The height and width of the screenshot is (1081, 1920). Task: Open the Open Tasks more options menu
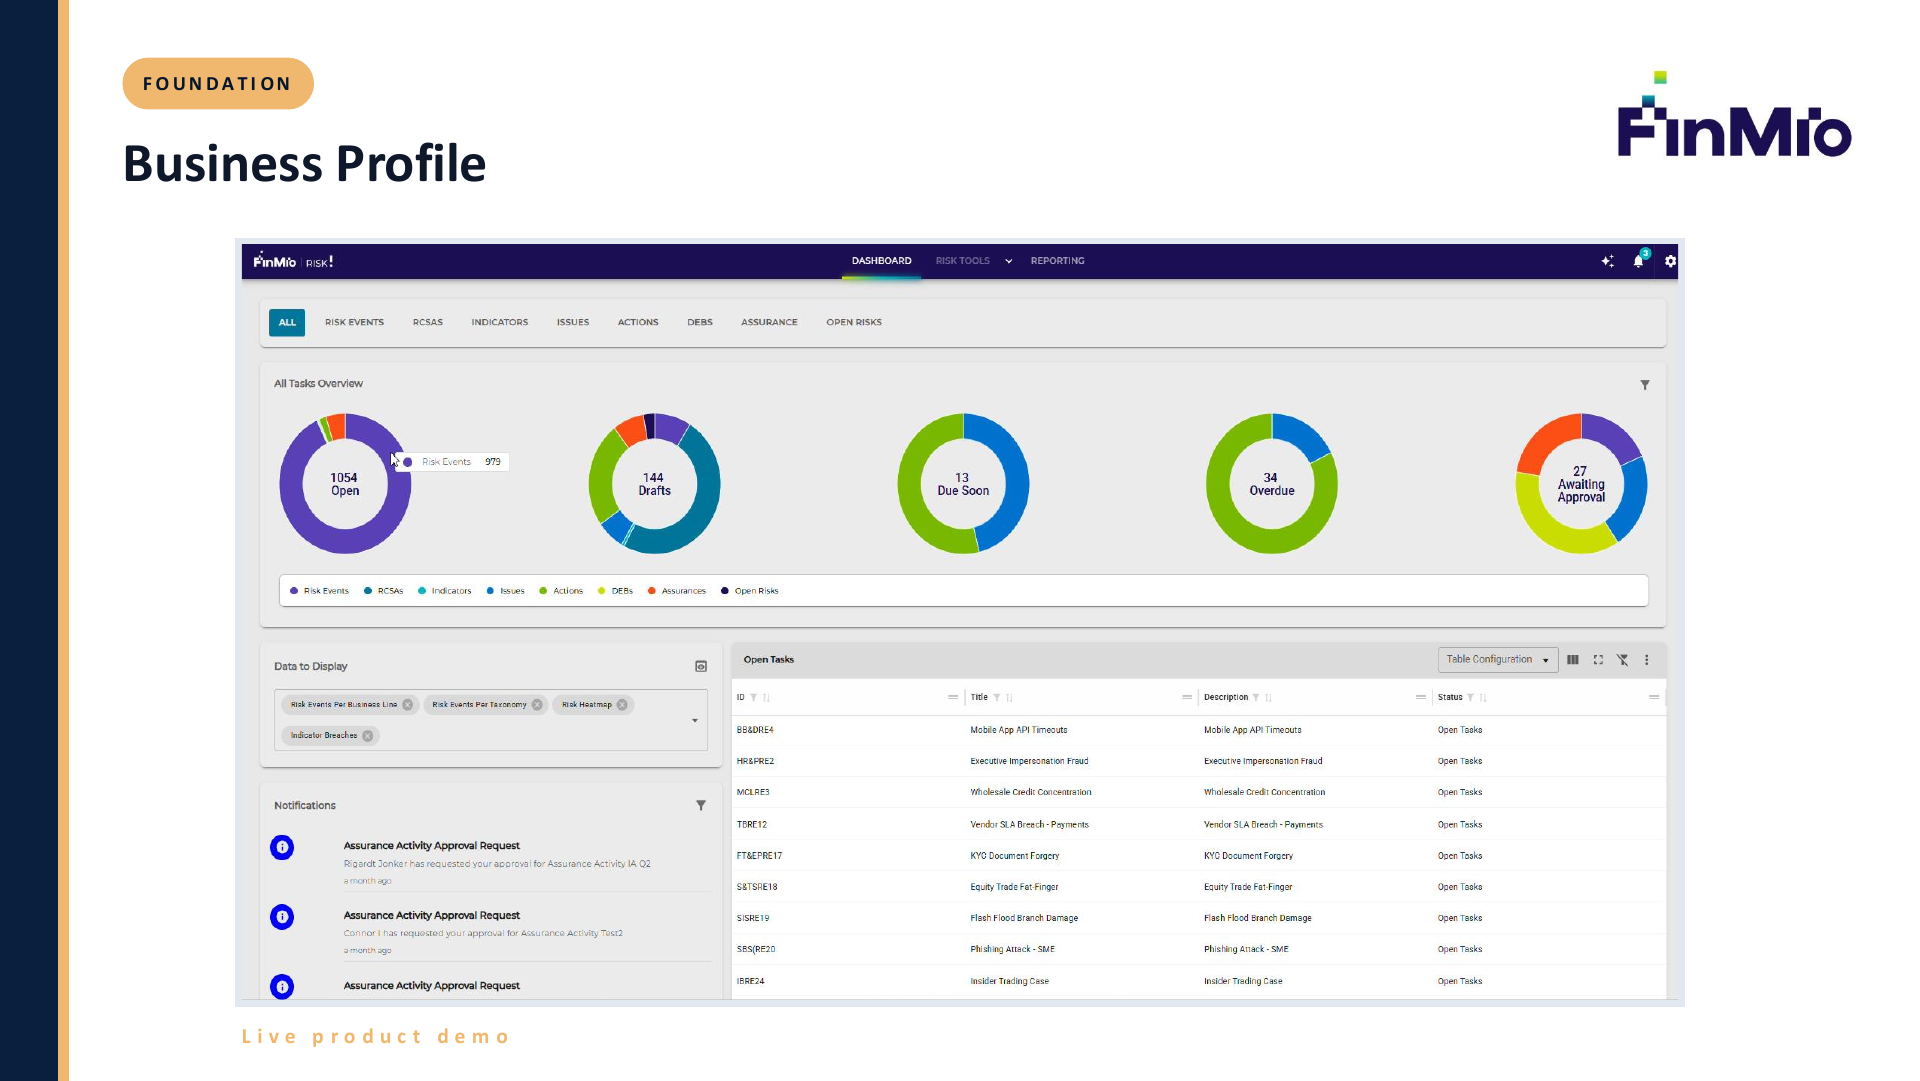[1647, 660]
